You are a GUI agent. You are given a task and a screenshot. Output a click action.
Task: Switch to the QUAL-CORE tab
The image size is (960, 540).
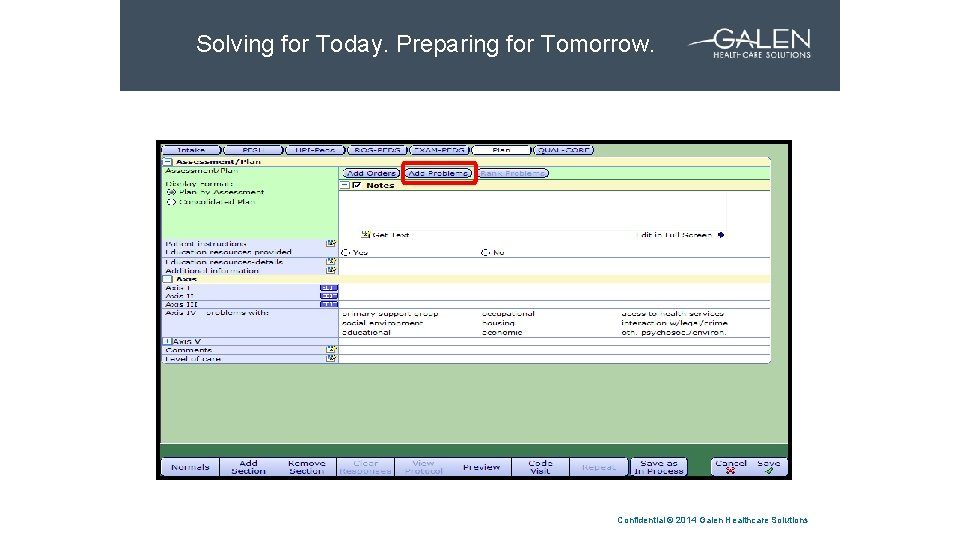(564, 150)
